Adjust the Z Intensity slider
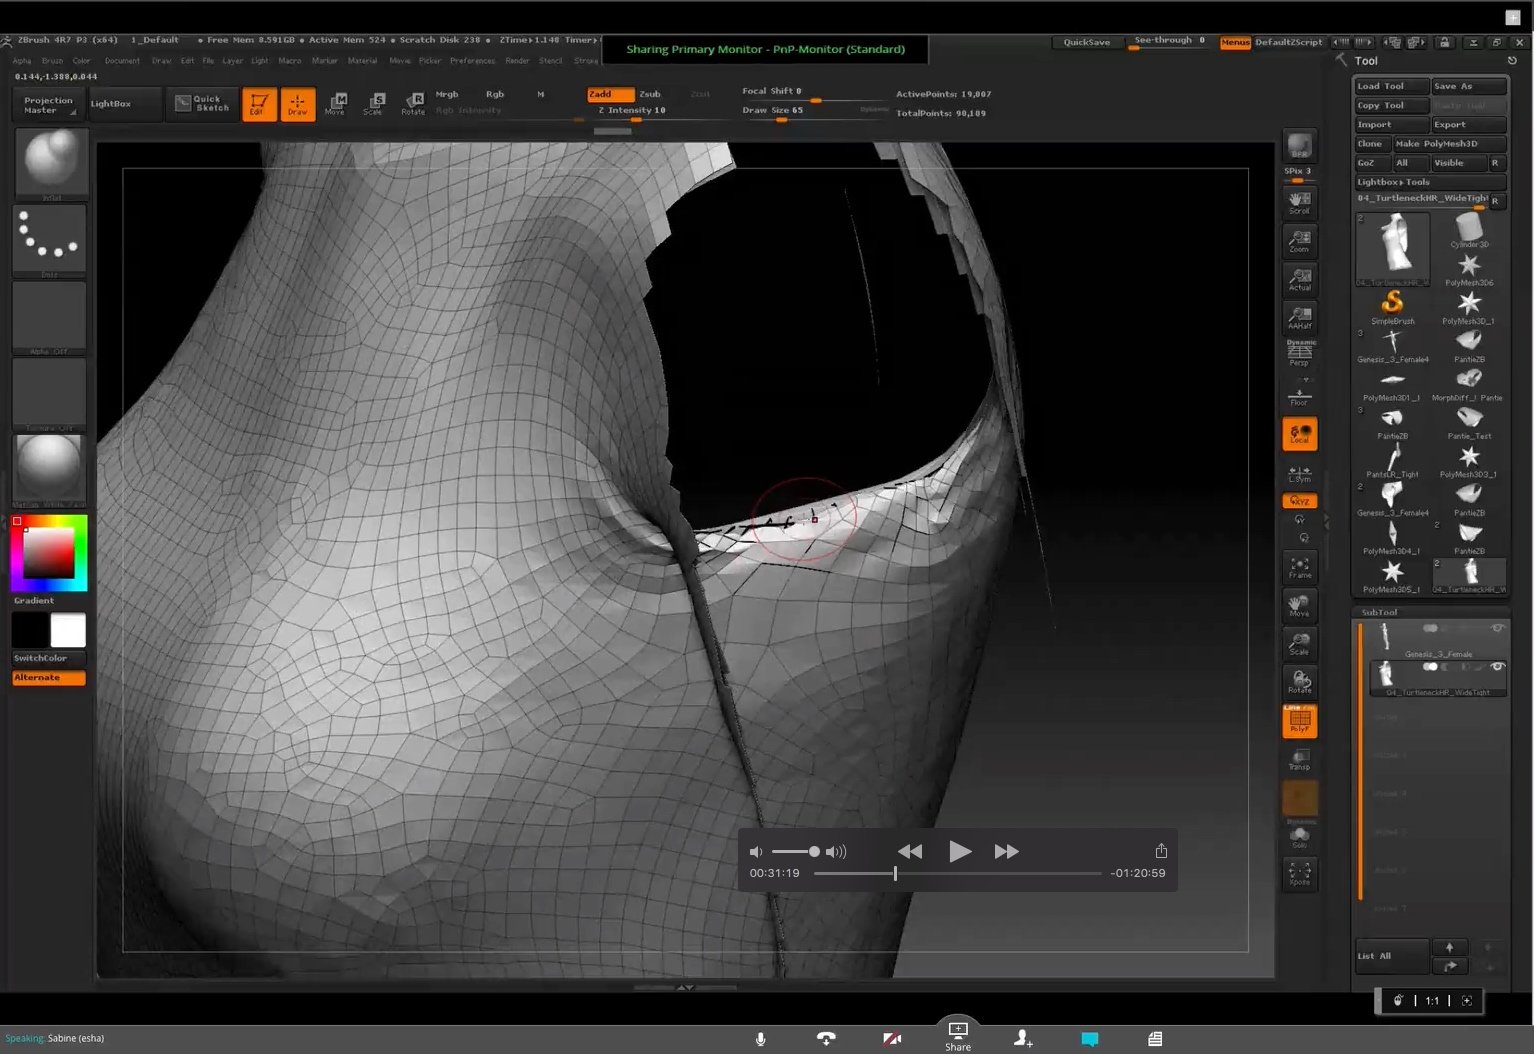The width and height of the screenshot is (1534, 1054). (x=660, y=112)
